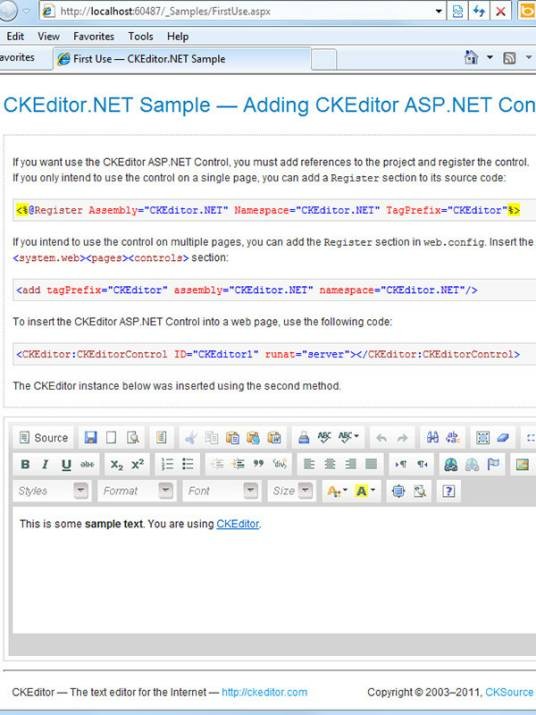Insert a link with globe icon
Screen dimensions: 536x715
coord(451,464)
